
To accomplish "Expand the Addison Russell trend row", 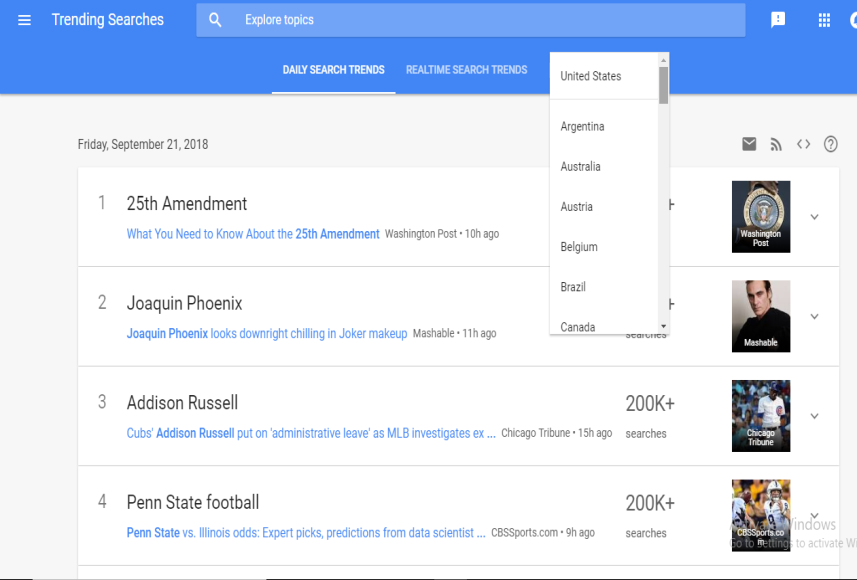I will click(814, 416).
